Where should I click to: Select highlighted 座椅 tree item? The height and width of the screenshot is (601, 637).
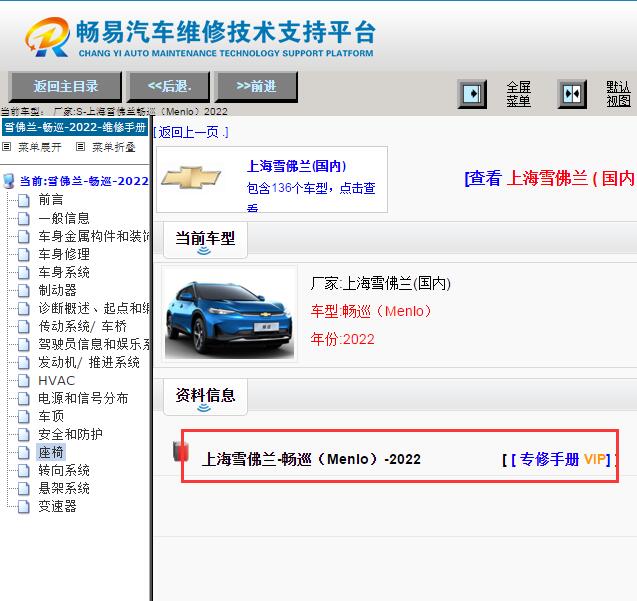coord(51,452)
